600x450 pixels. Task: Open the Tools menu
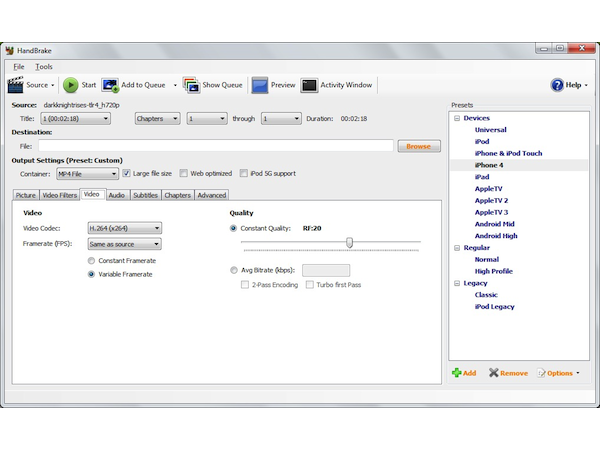pyautogui.click(x=44, y=67)
